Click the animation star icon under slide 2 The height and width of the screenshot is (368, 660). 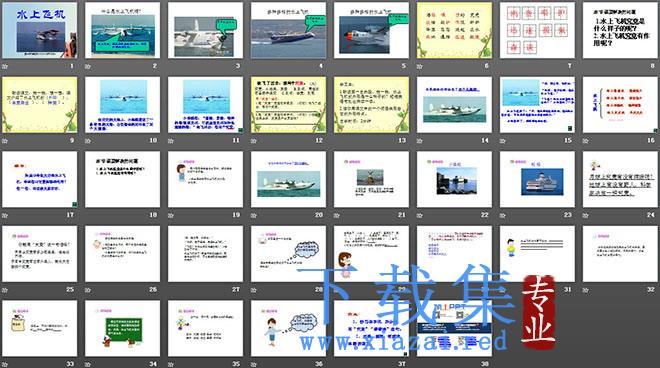(88, 67)
